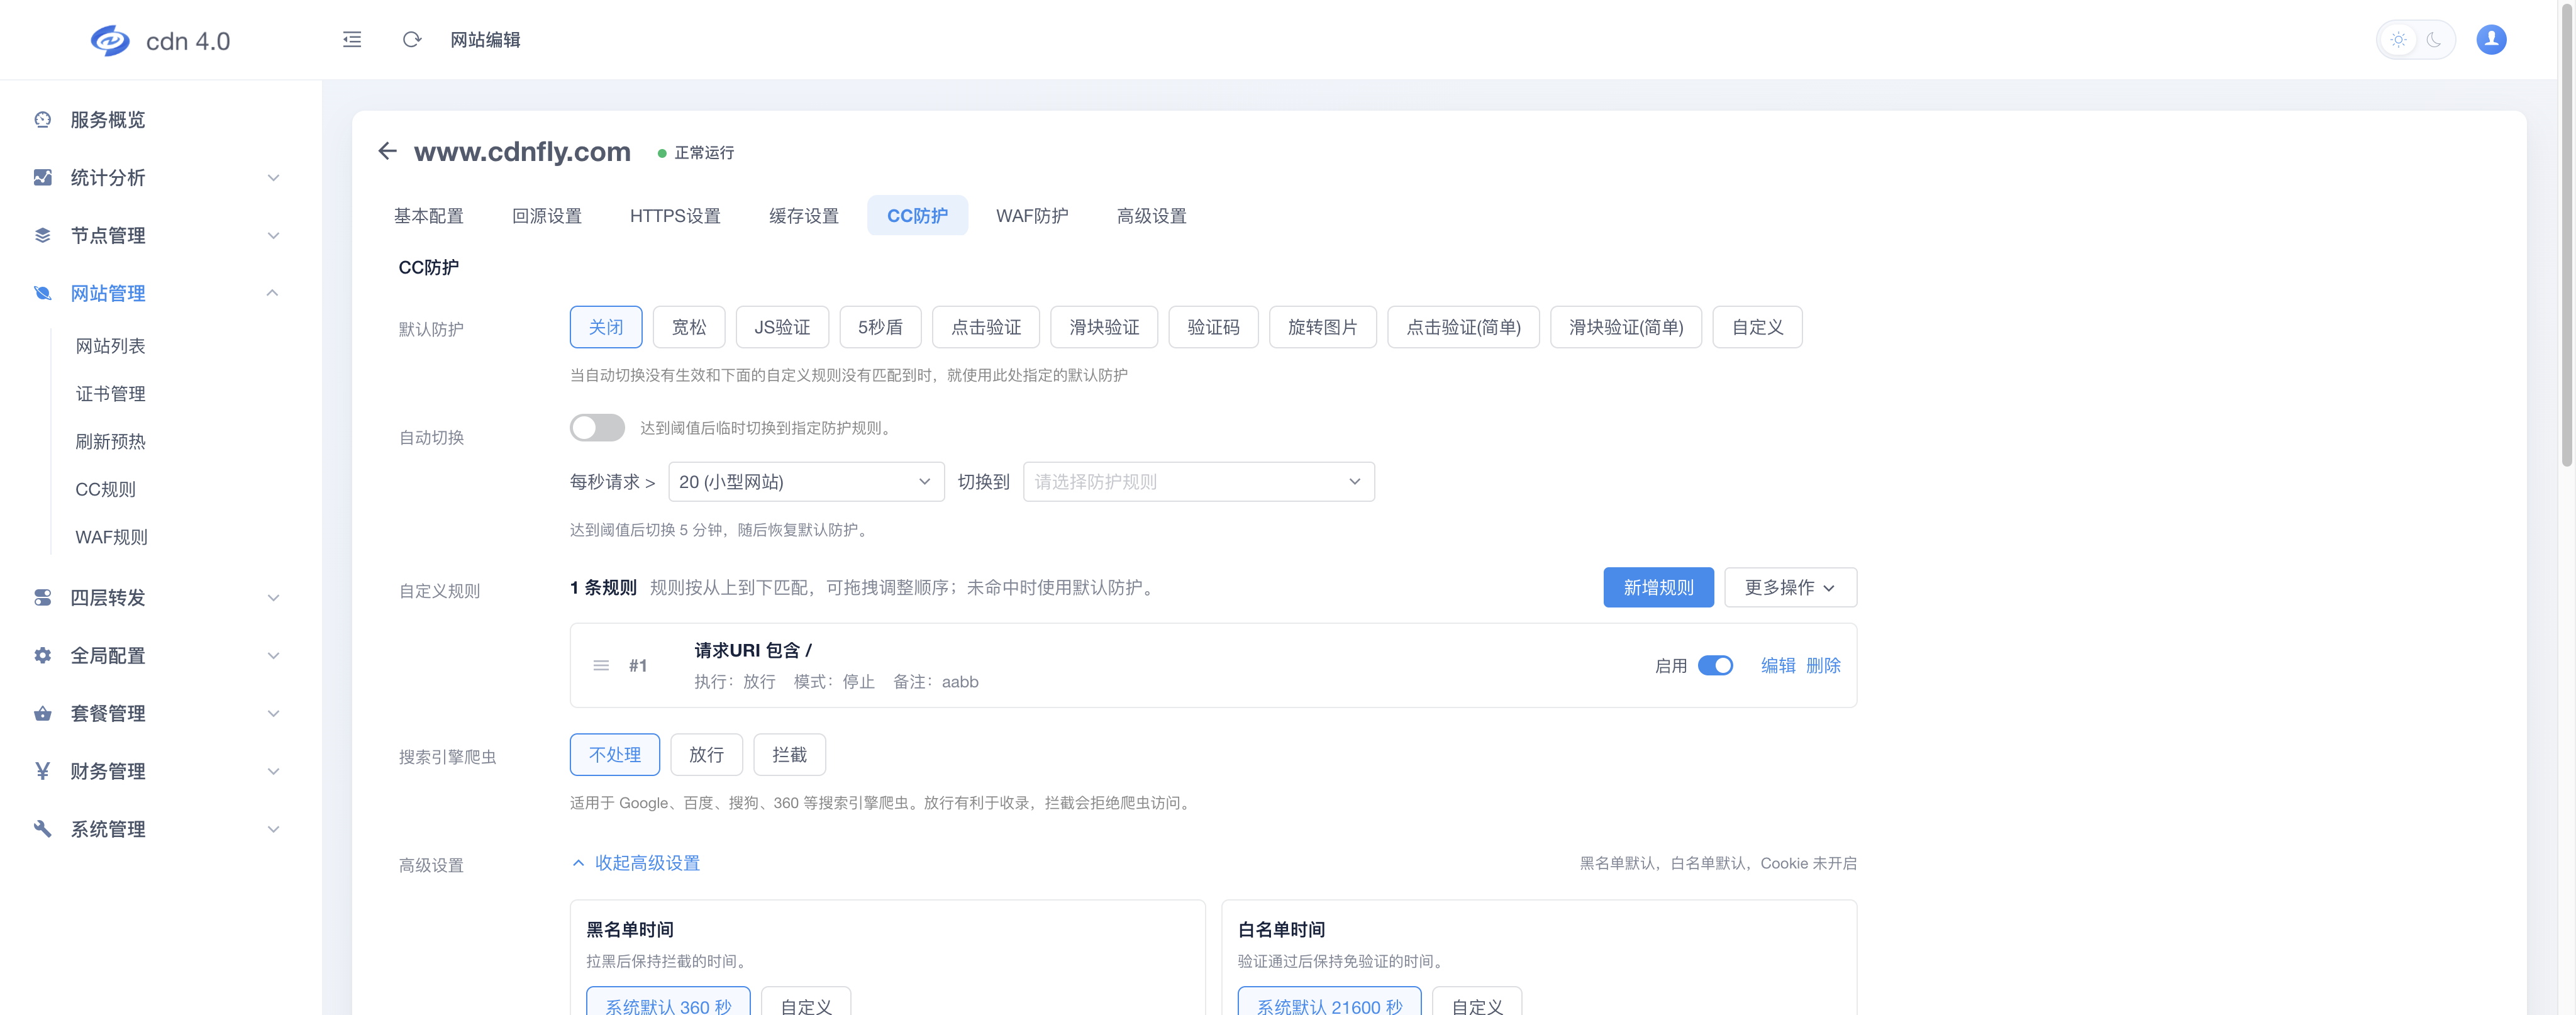The image size is (2576, 1015).
Task: Click the 全局配置 gear icon
Action: coord(42,656)
